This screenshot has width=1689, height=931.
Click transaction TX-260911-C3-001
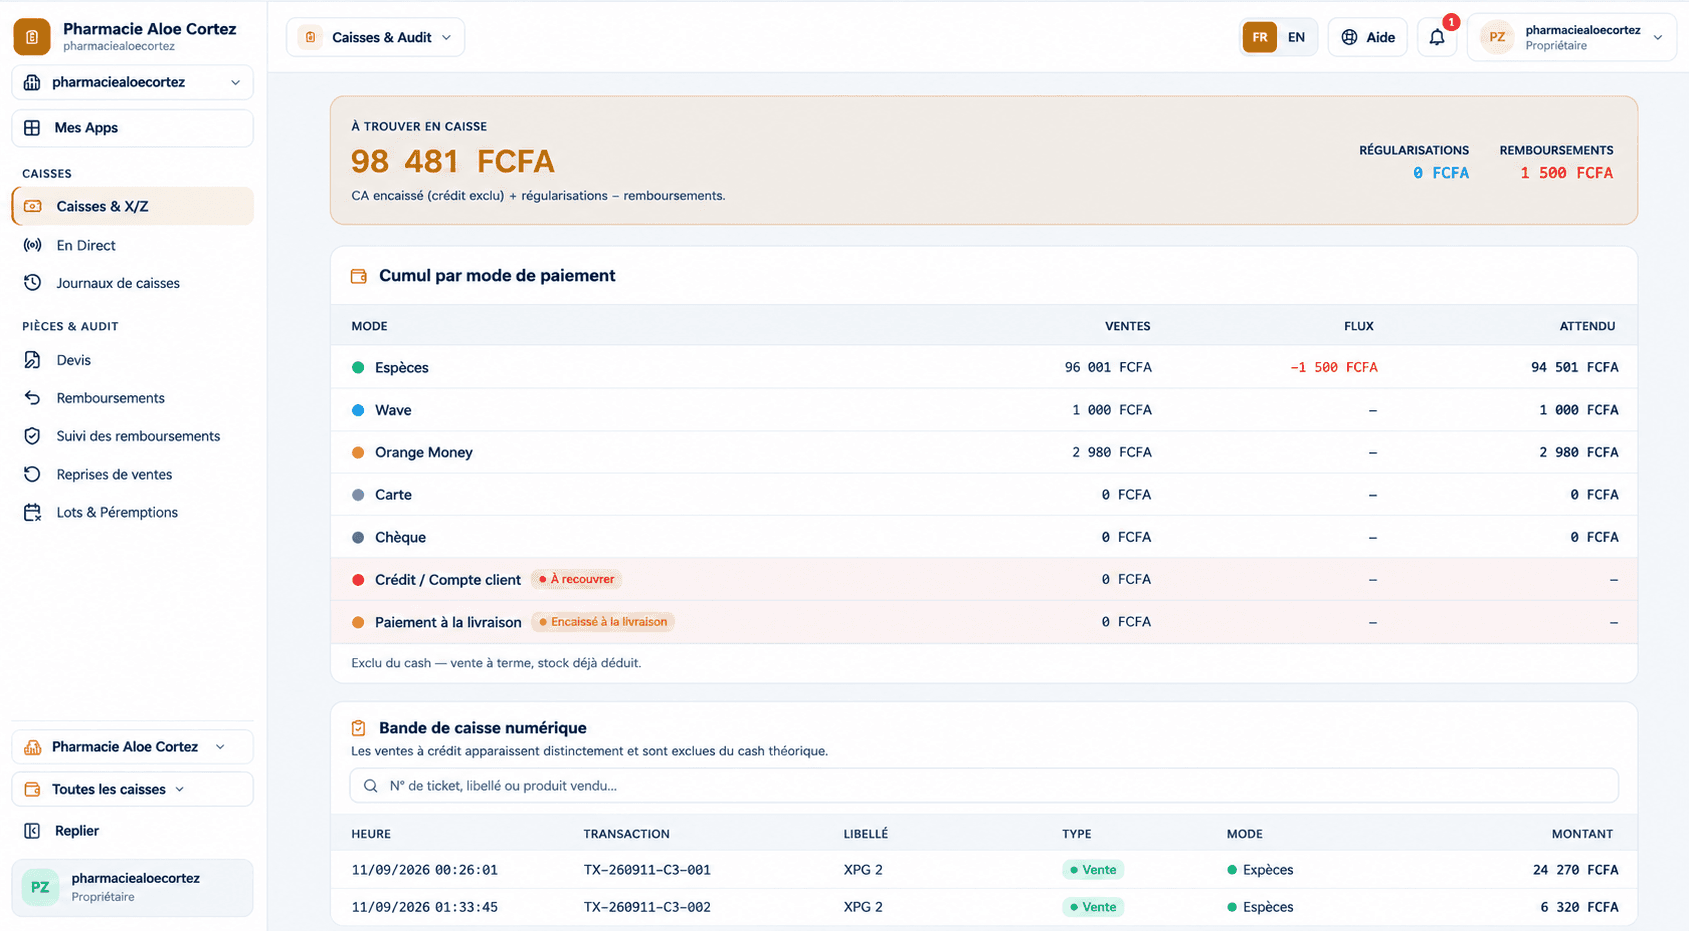point(647,870)
